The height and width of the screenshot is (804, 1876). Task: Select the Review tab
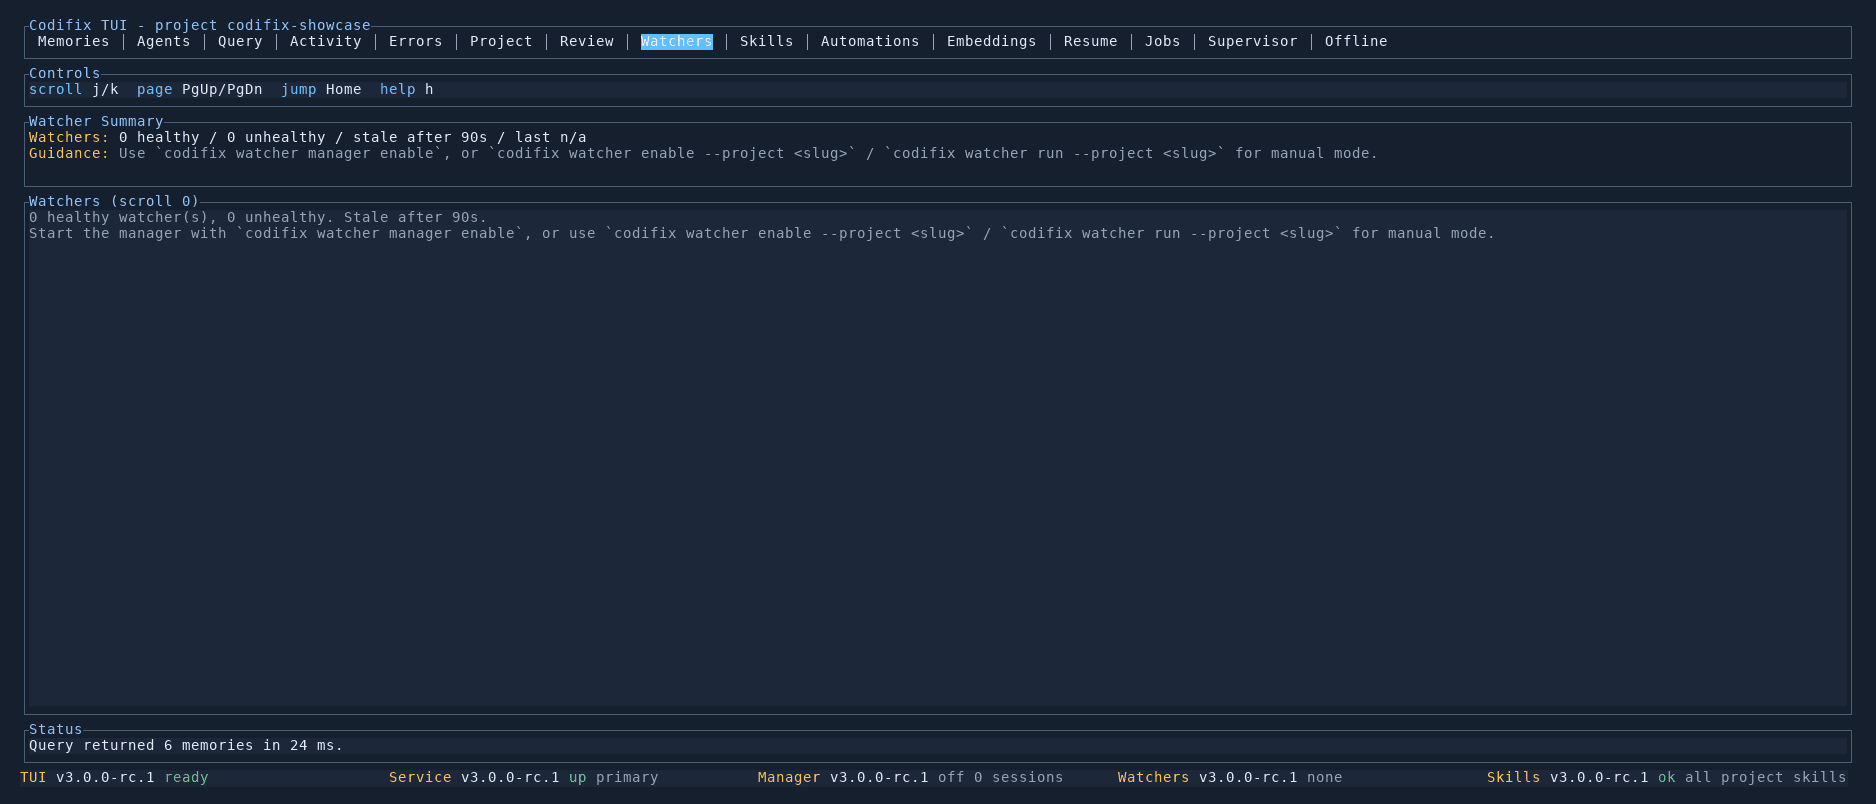(x=587, y=41)
